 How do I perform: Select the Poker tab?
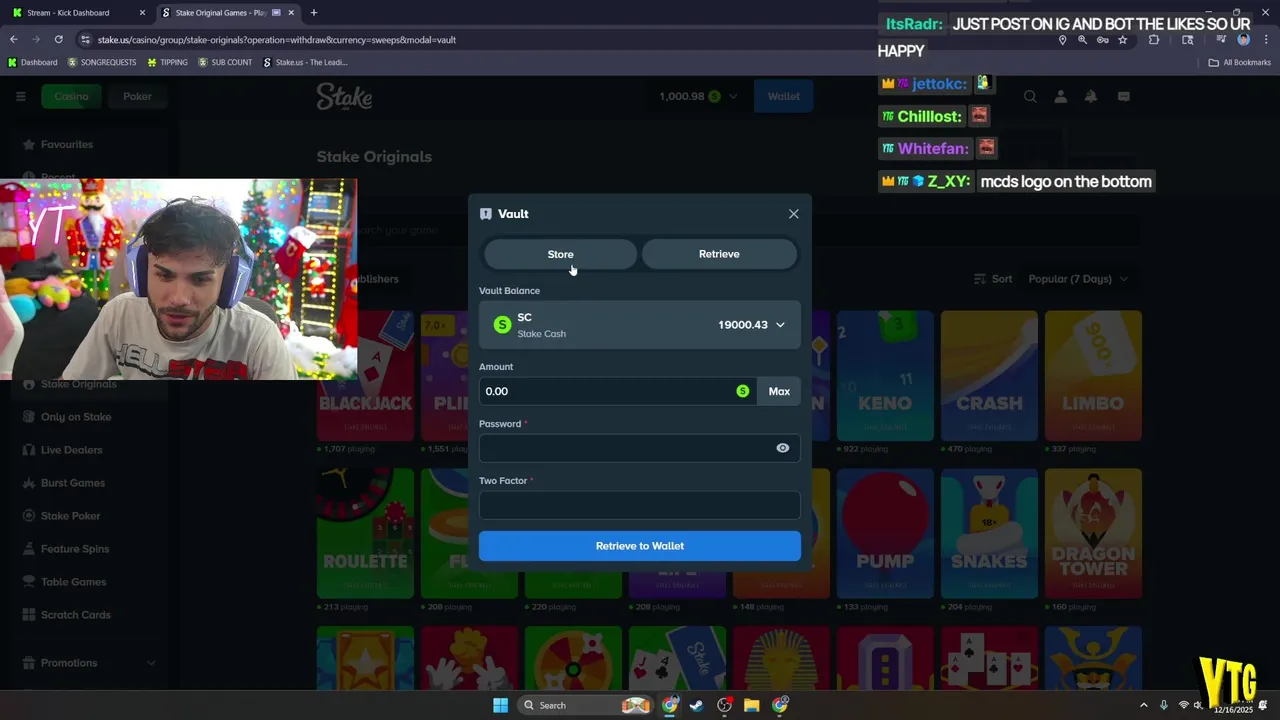[x=137, y=96]
